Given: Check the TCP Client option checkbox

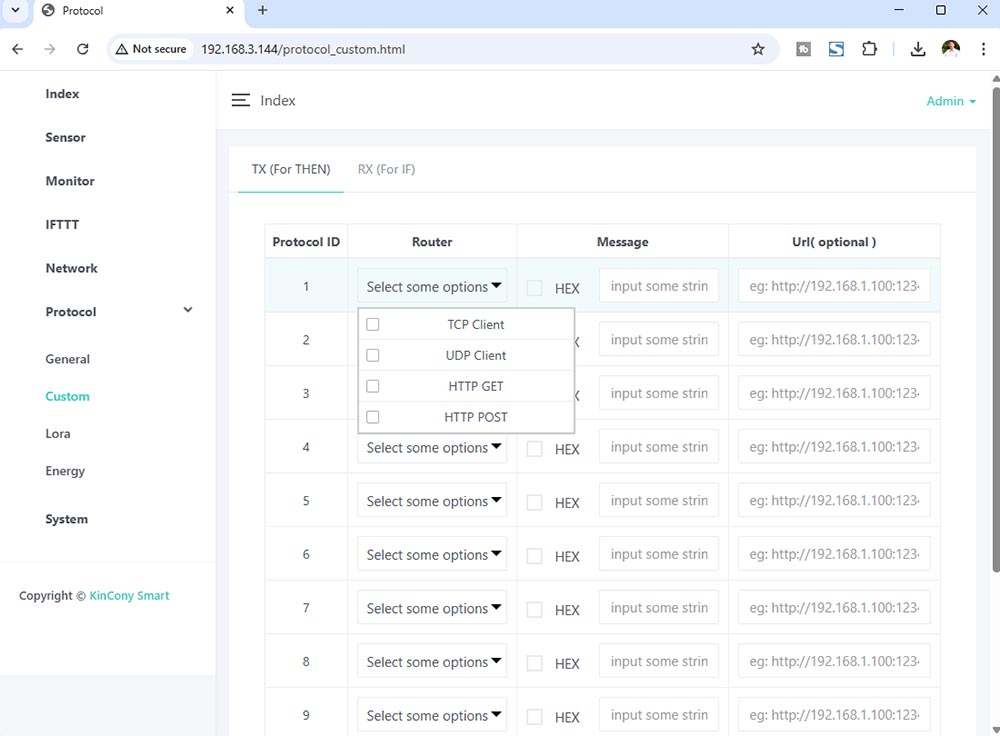Looking at the screenshot, I should [373, 325].
